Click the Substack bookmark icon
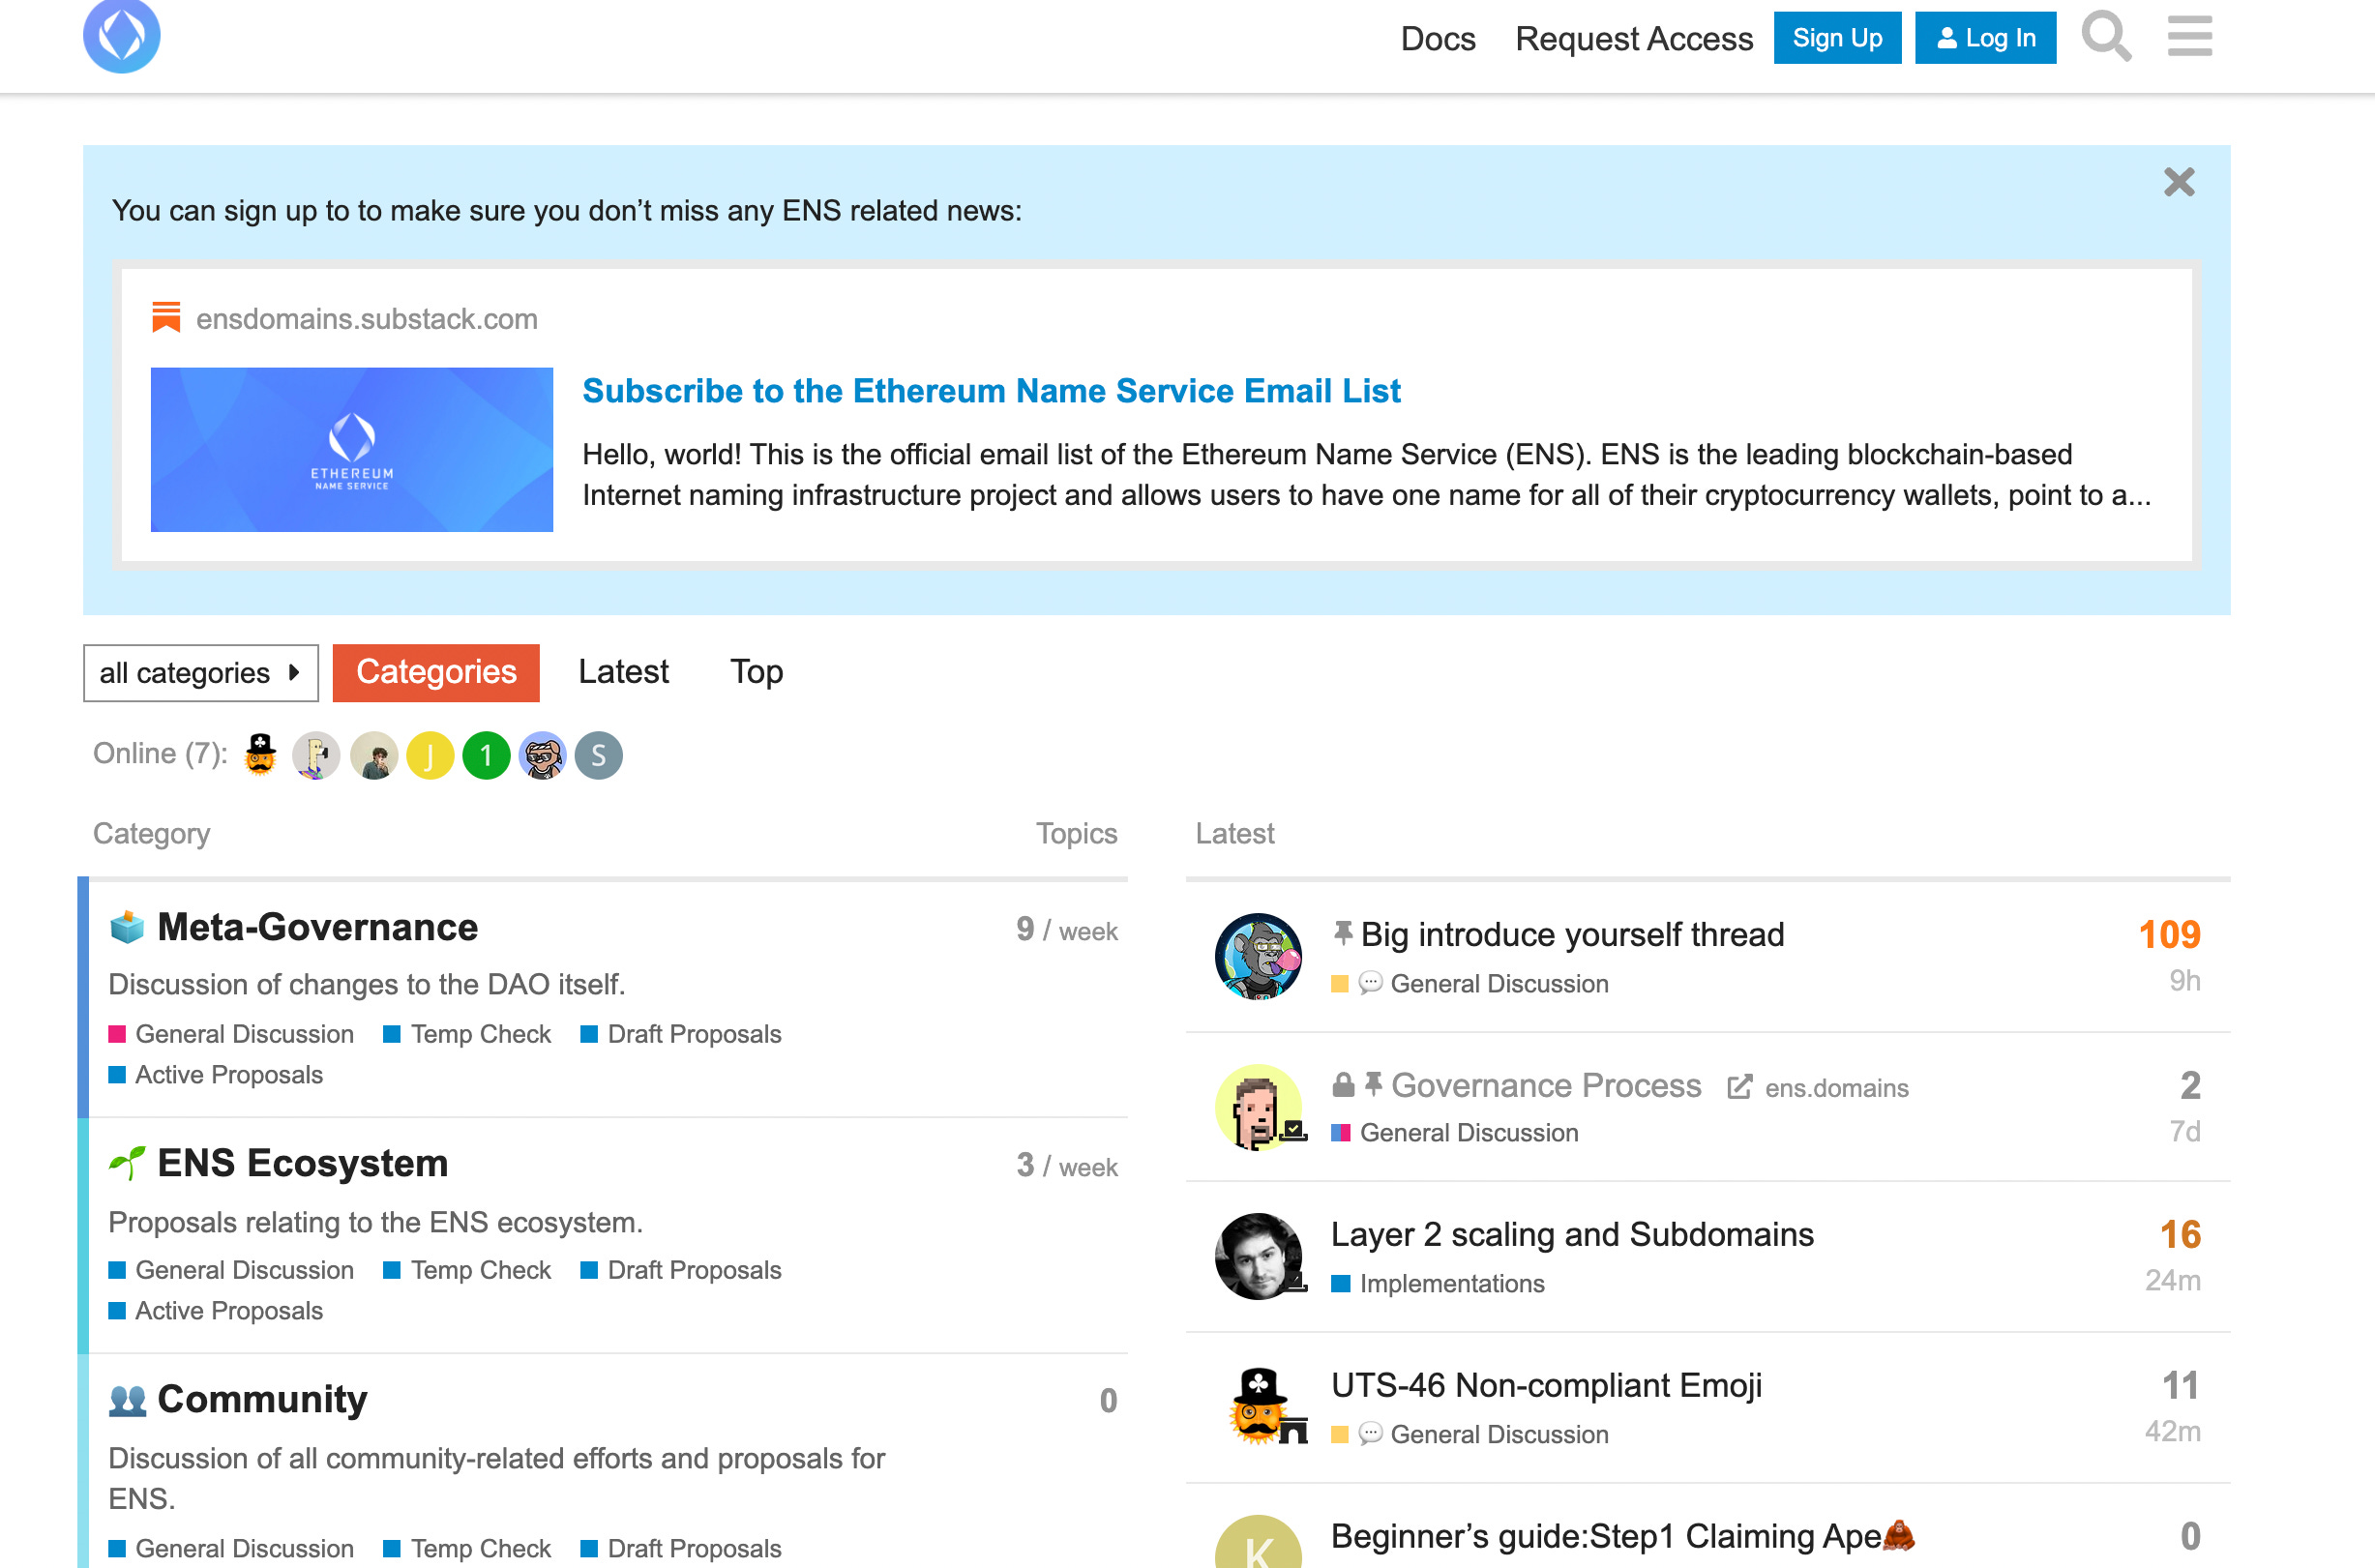This screenshot has width=2375, height=1568. pos(166,318)
